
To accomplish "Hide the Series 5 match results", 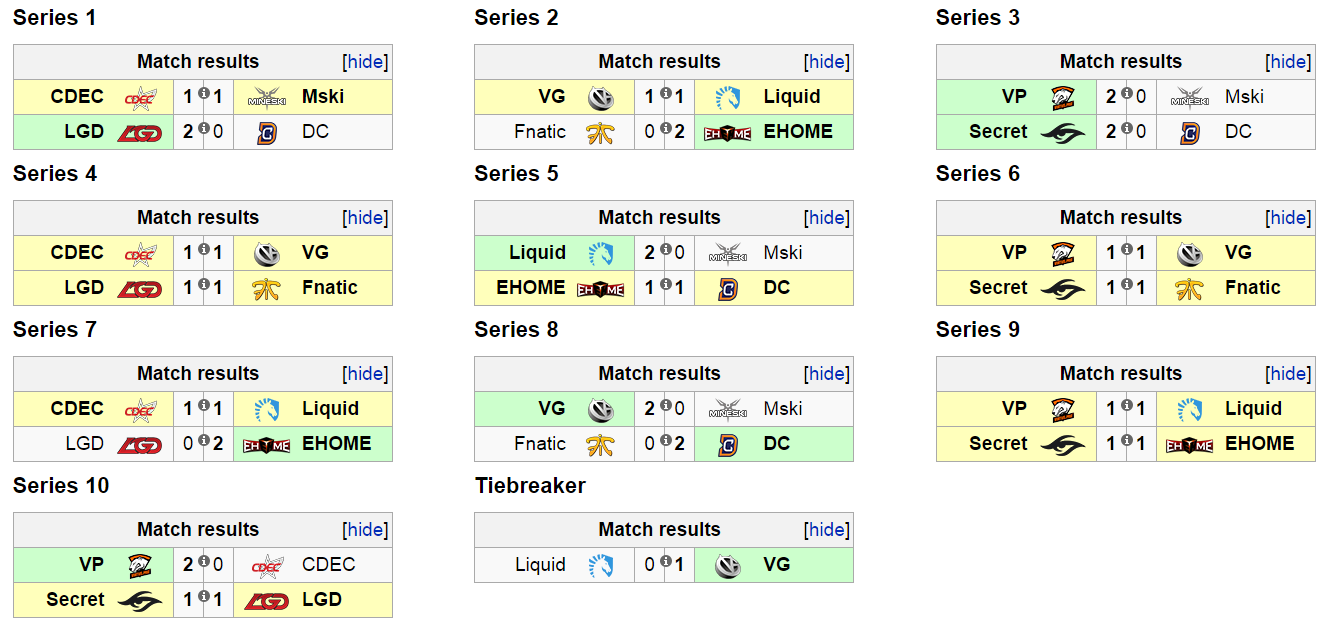I will [x=827, y=217].
